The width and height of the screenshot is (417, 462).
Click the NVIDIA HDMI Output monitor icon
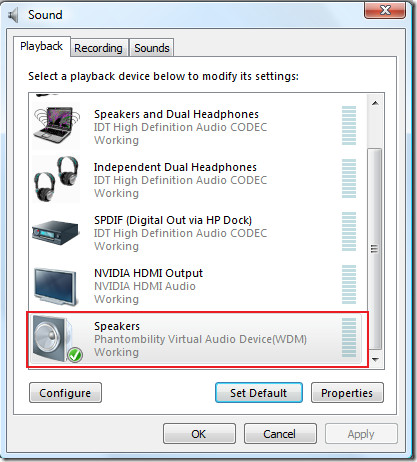point(56,286)
